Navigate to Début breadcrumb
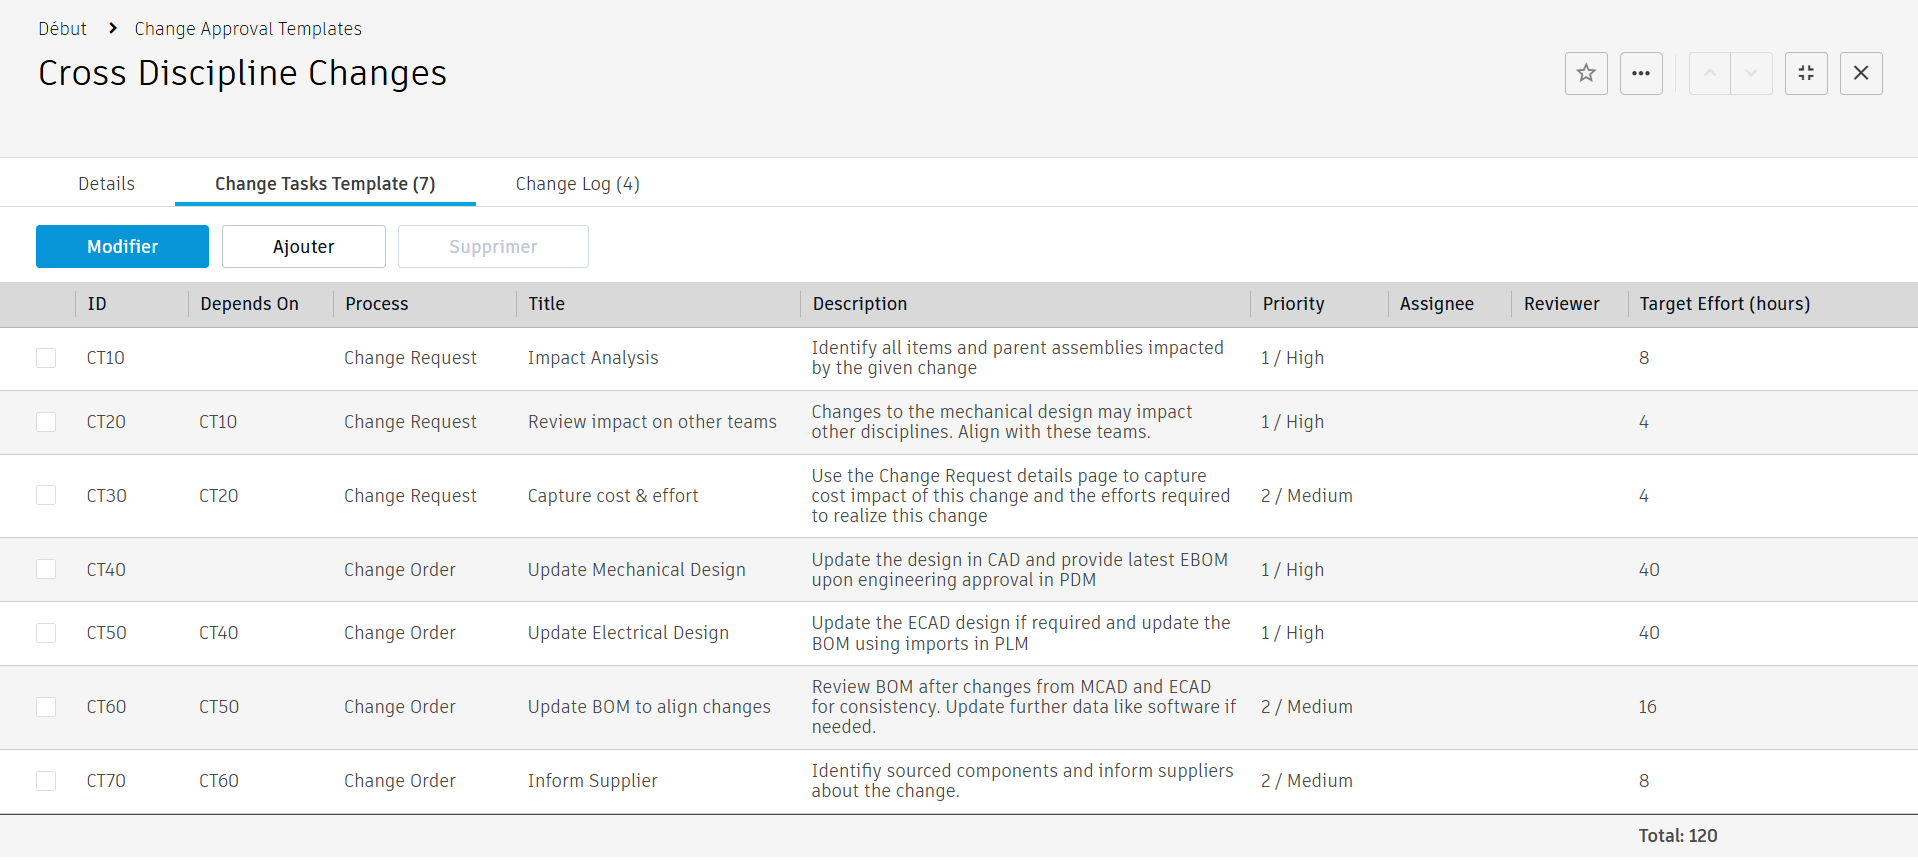Viewport: 1918px width, 860px height. point(62,29)
